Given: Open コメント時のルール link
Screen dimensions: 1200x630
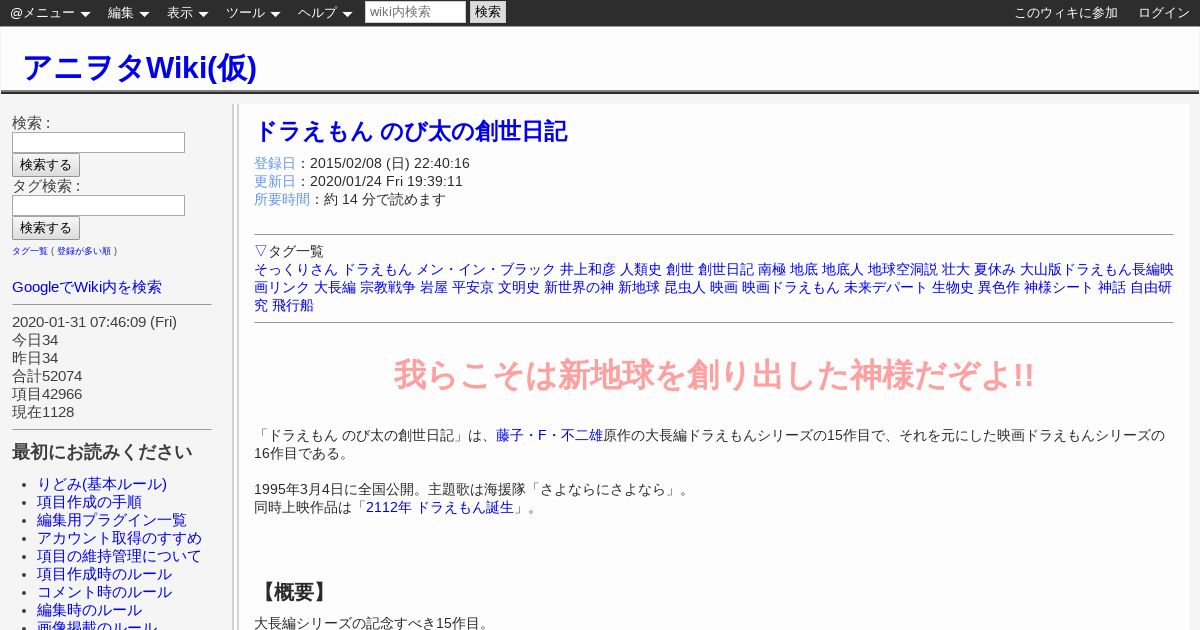Looking at the screenshot, I should click(x=104, y=592).
